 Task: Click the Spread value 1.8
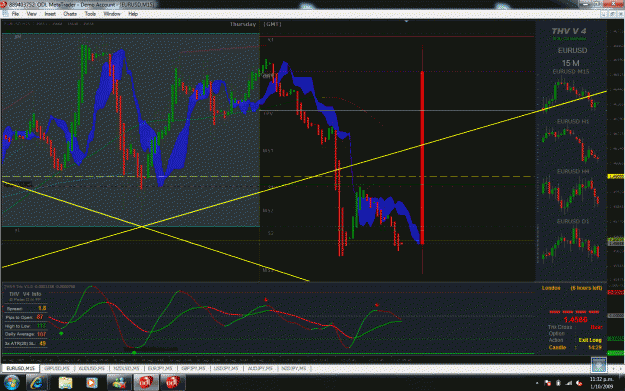[42, 308]
